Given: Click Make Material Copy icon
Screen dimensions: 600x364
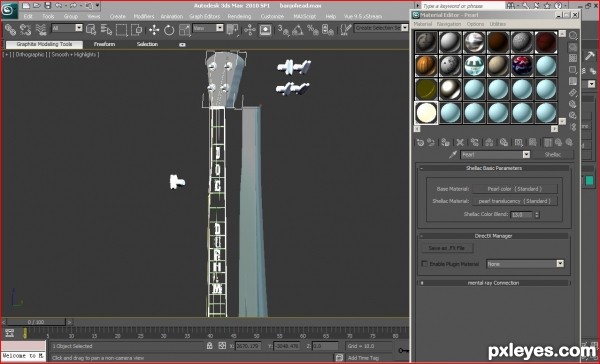Looking at the screenshot, I should click(x=474, y=143).
